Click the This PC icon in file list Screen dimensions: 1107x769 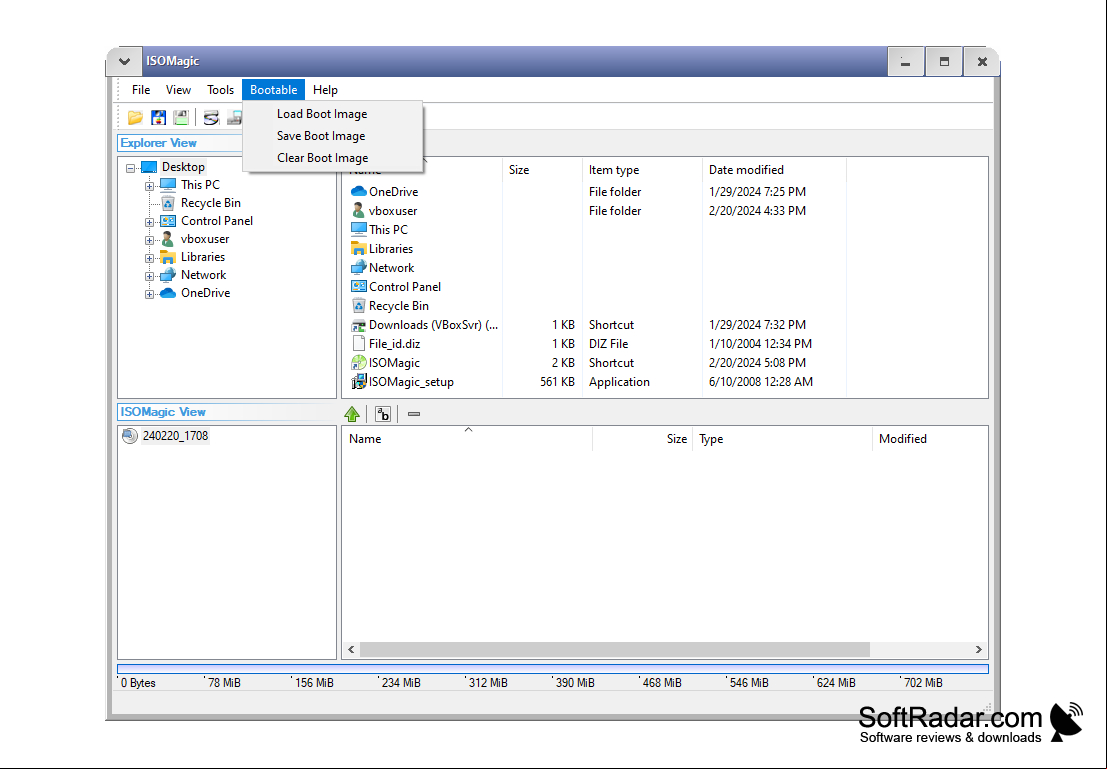359,229
